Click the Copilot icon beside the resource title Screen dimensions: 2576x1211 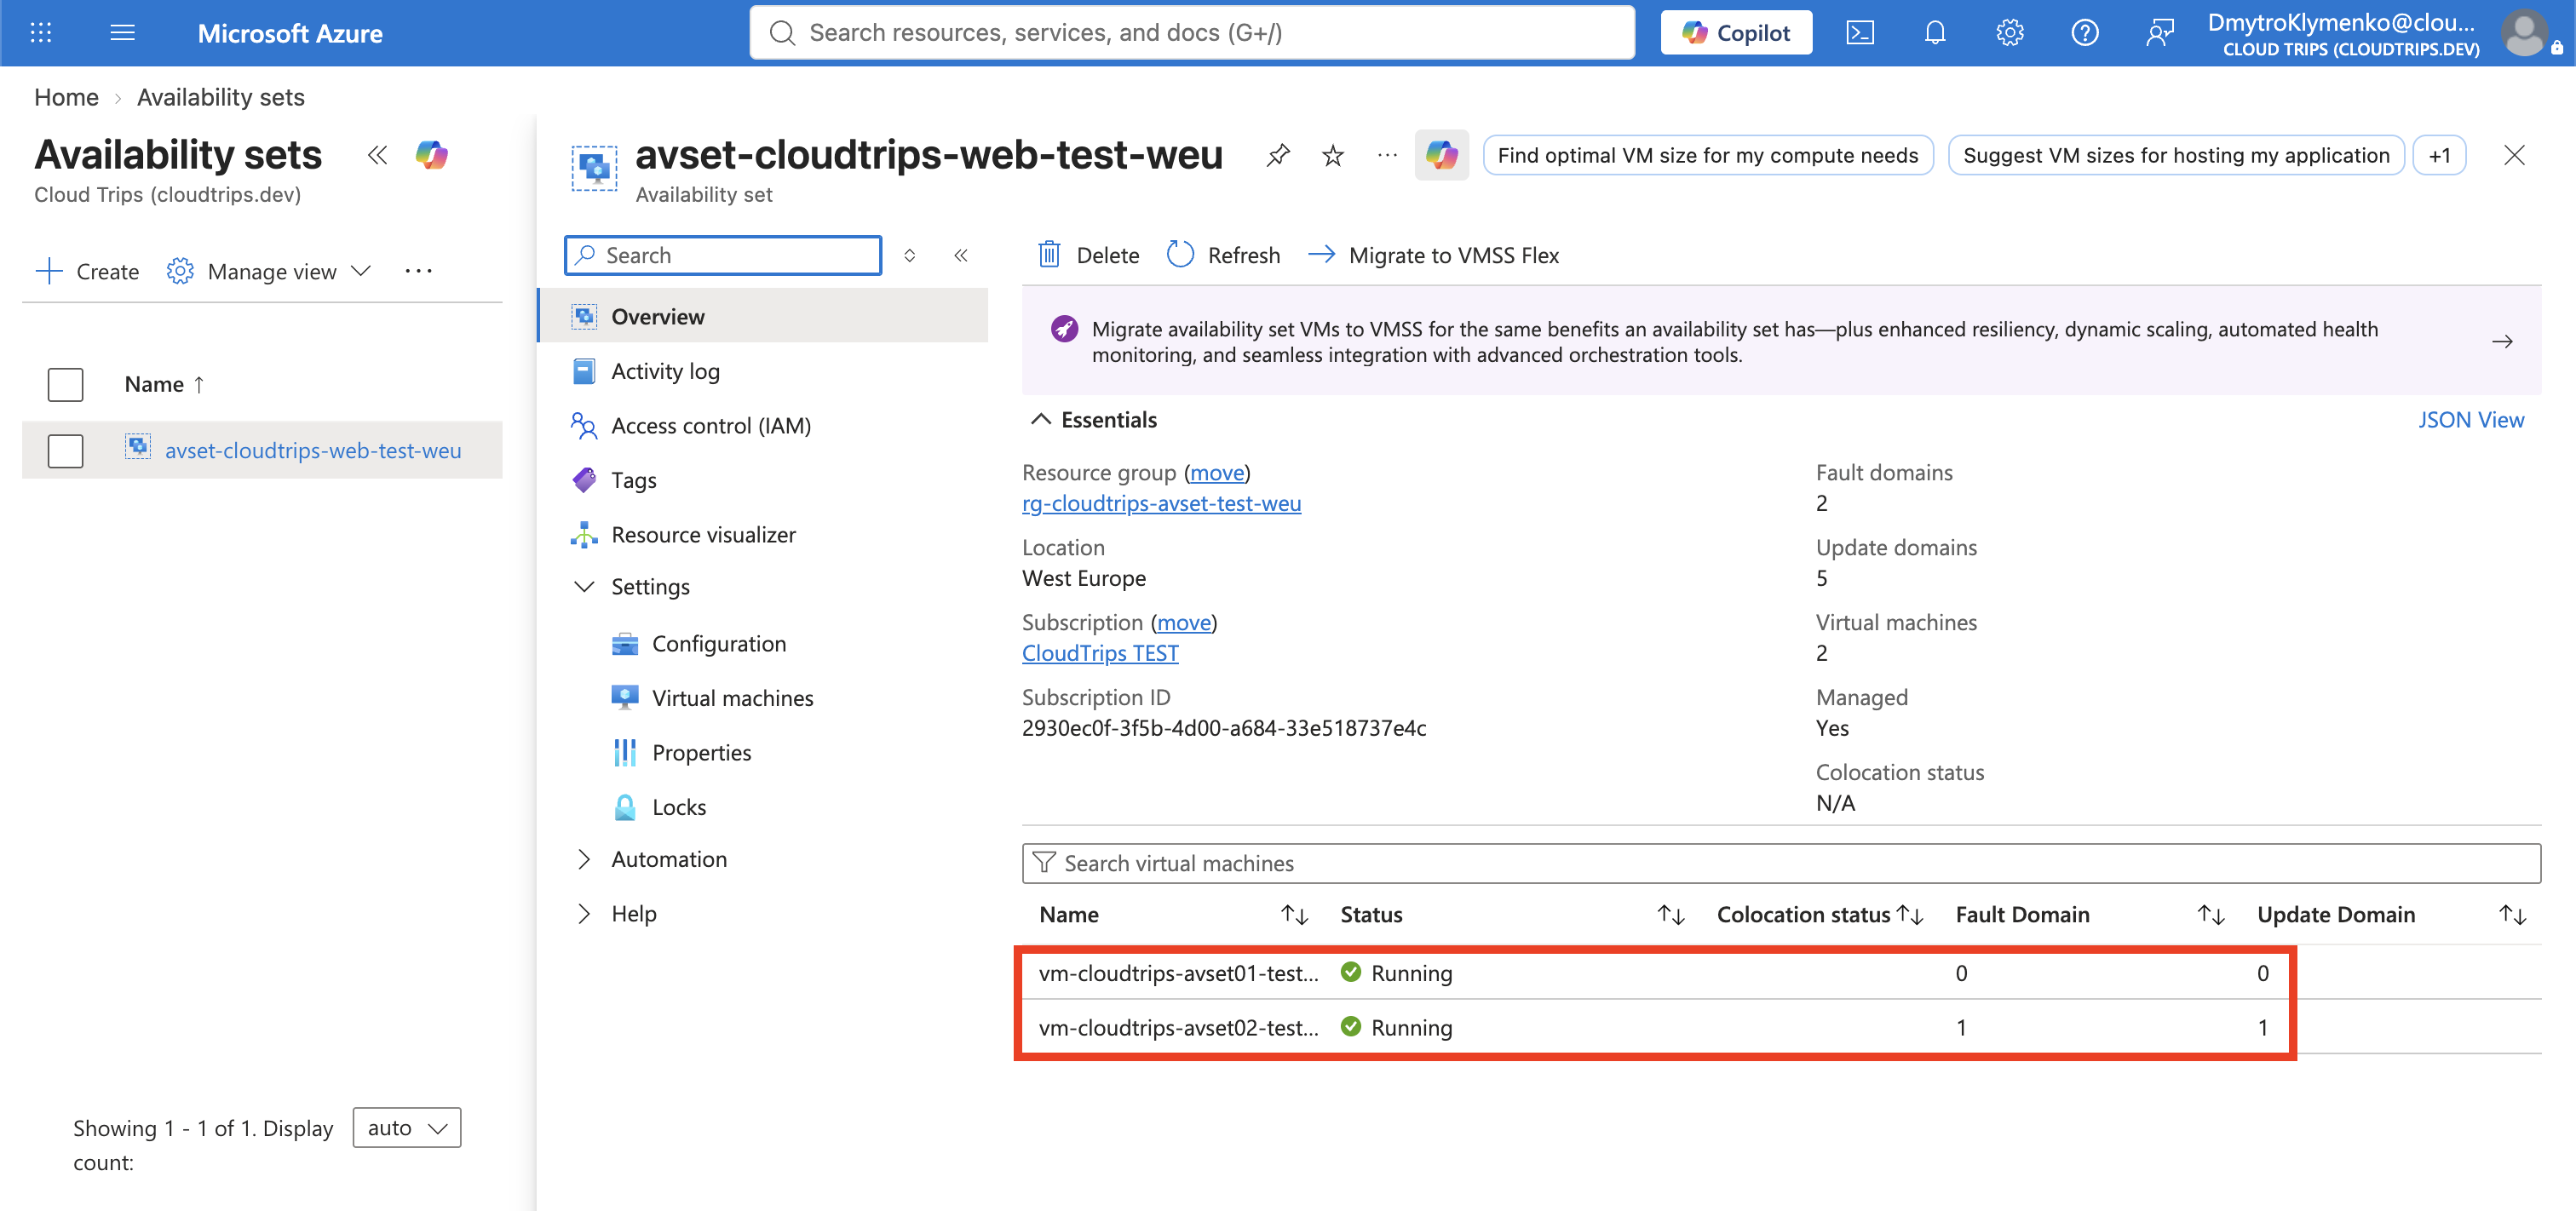pos(1442,155)
